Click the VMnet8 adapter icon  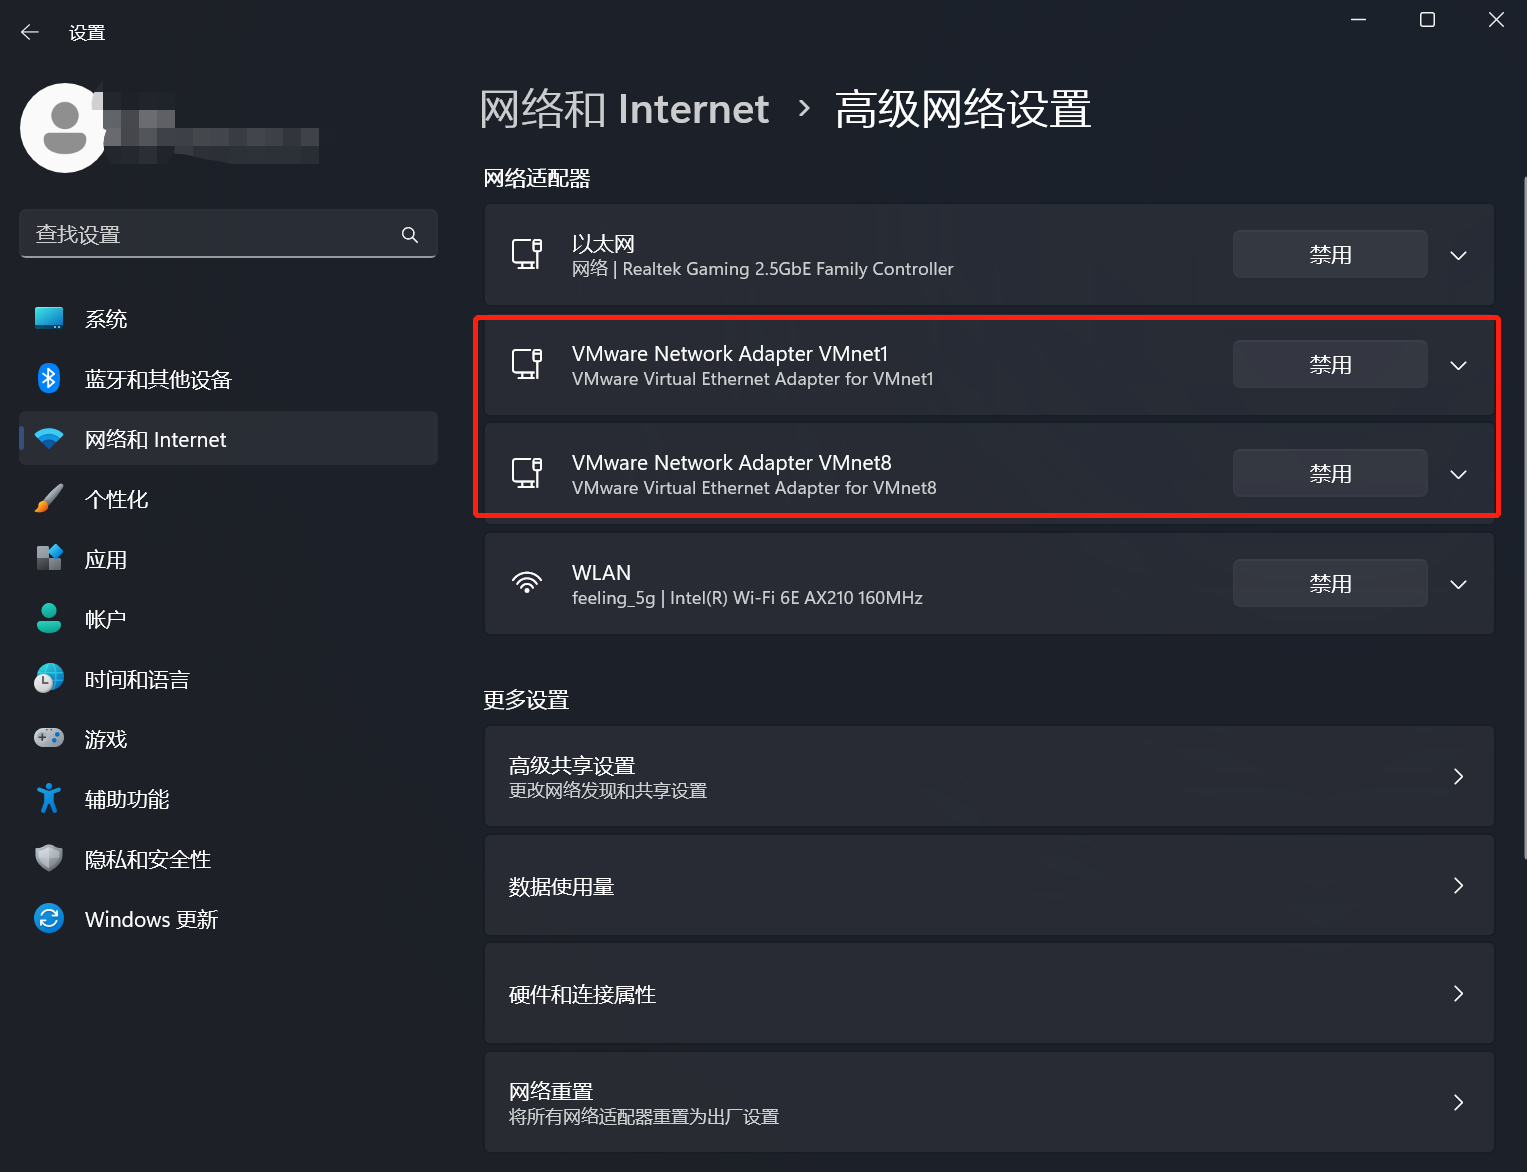click(x=527, y=474)
